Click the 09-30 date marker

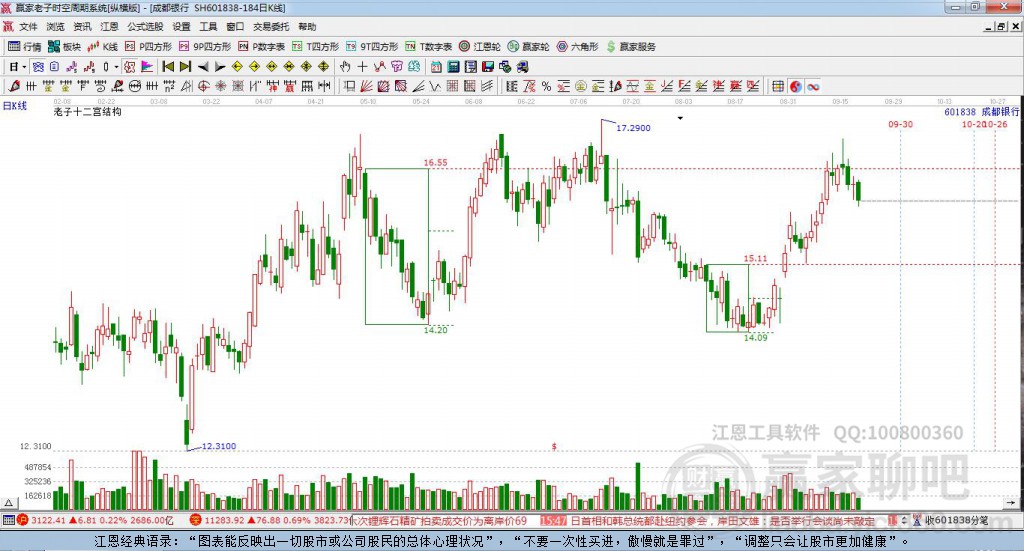point(901,124)
